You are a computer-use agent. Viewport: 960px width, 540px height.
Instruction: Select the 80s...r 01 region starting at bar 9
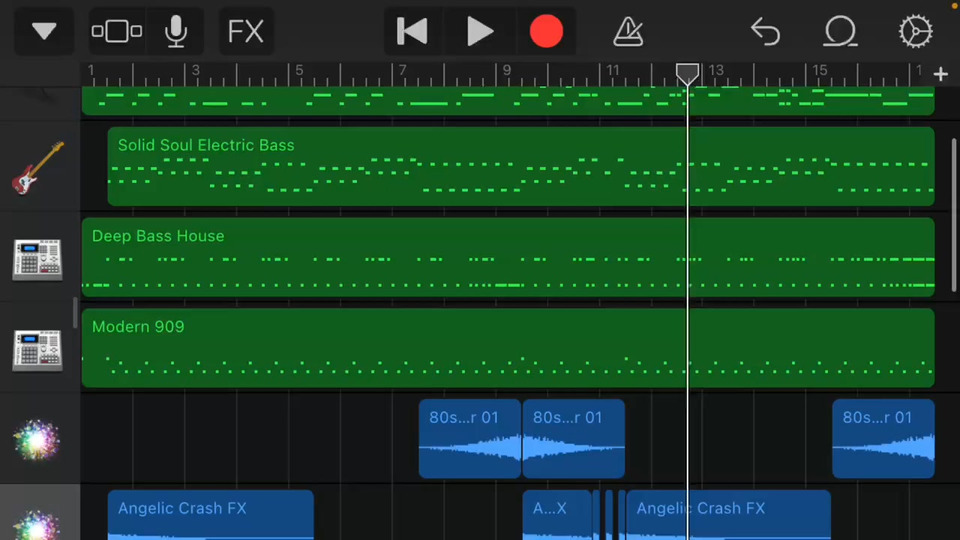[574, 438]
